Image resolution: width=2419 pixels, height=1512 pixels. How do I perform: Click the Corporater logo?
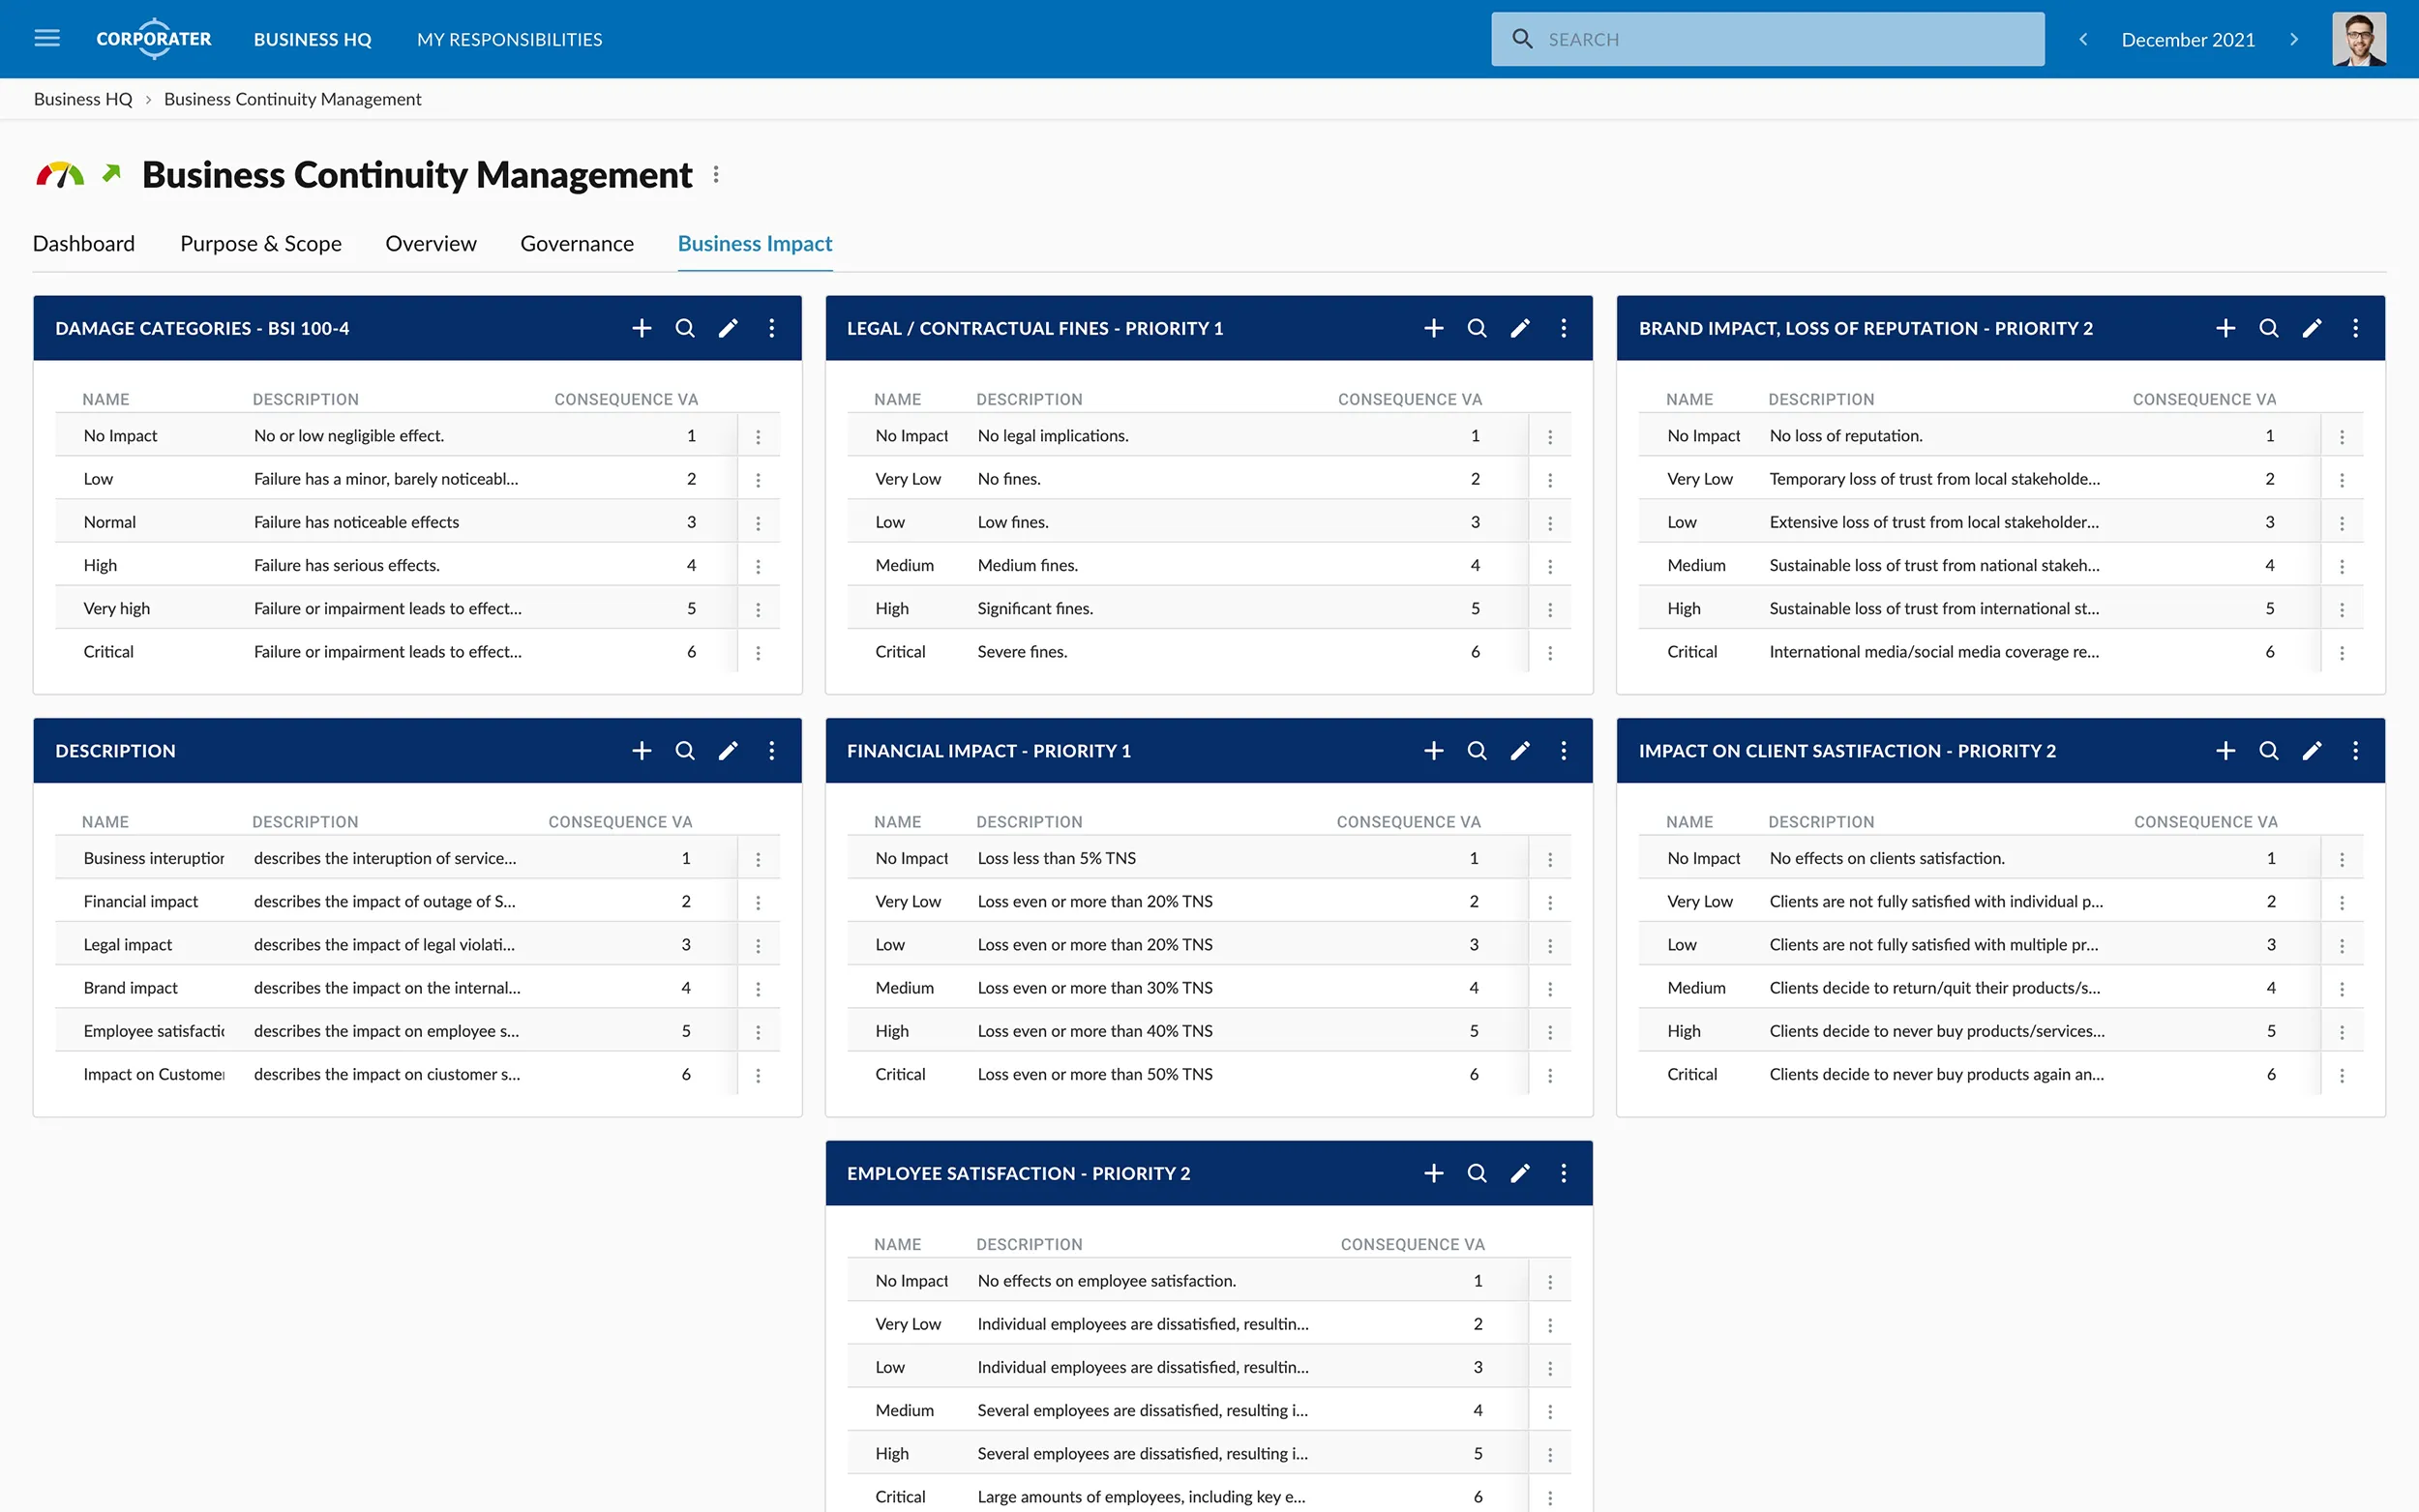(153, 39)
